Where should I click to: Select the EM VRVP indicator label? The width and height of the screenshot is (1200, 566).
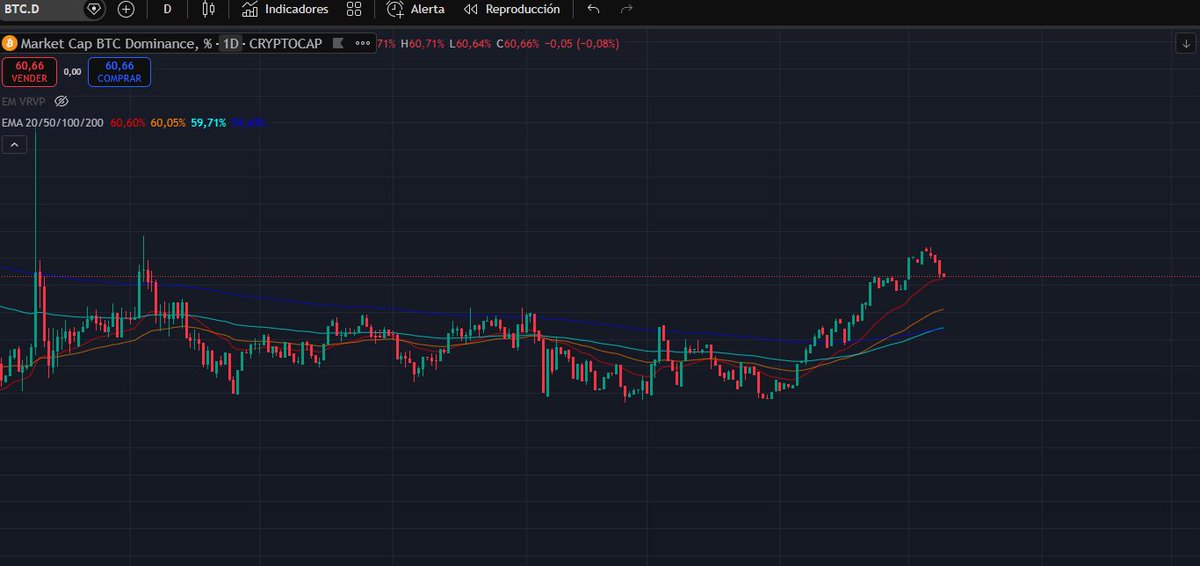24,101
